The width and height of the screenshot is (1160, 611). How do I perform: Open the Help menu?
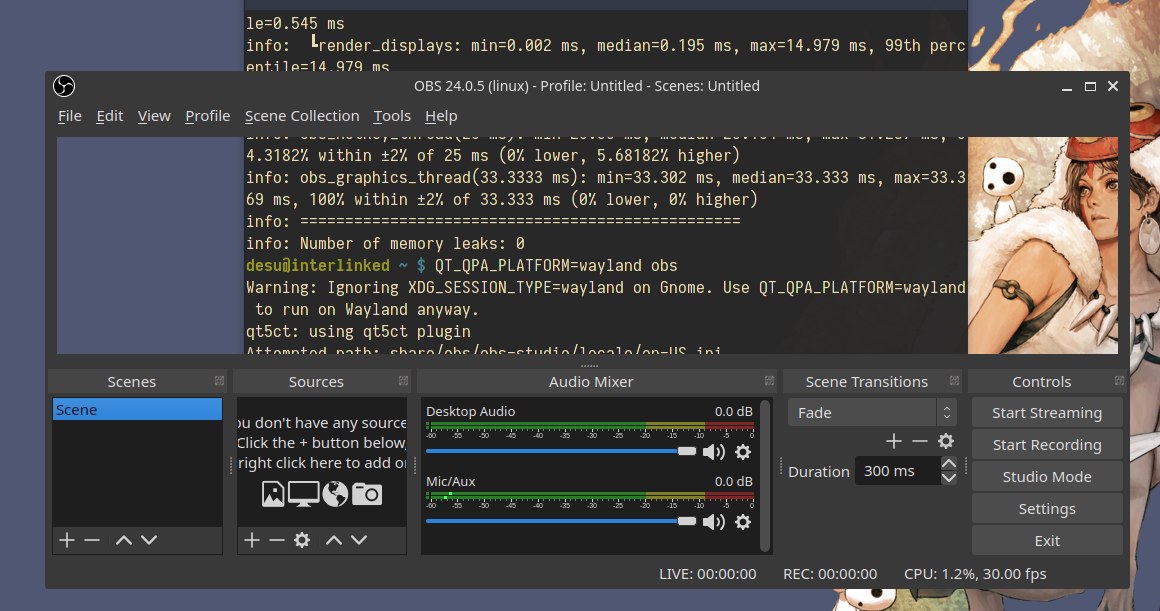pos(441,116)
